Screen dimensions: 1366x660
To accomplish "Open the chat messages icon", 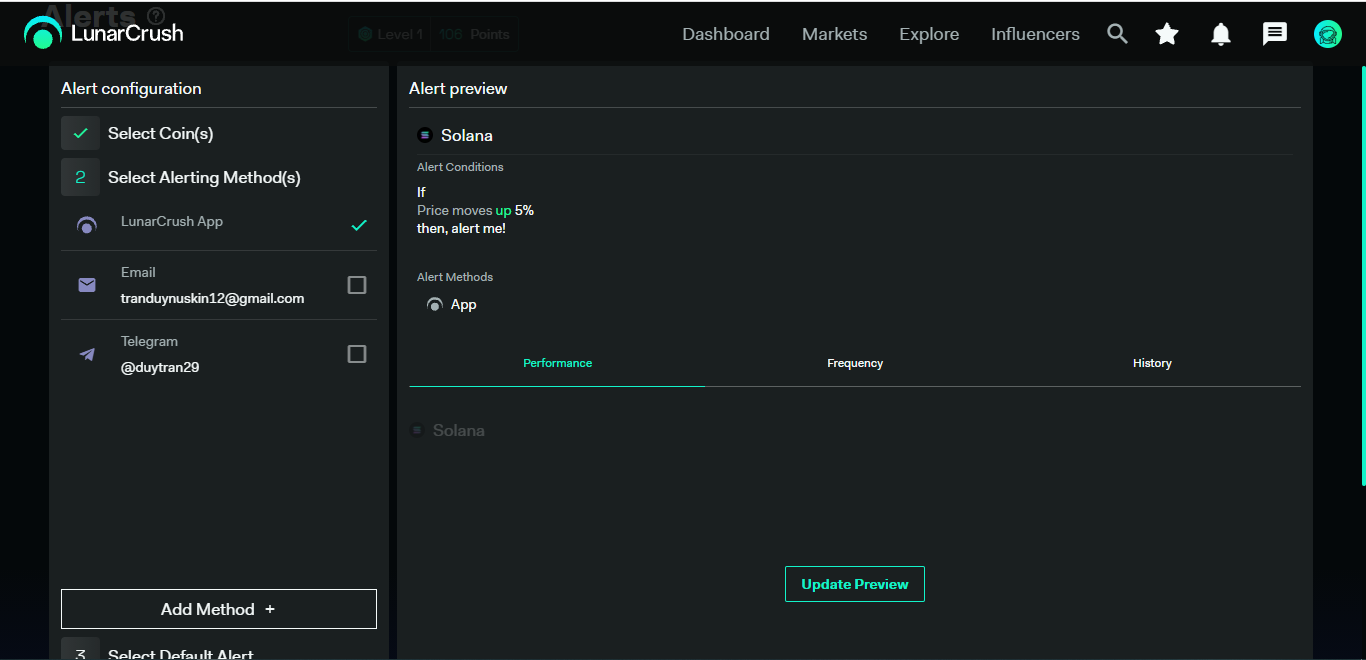I will [x=1274, y=34].
